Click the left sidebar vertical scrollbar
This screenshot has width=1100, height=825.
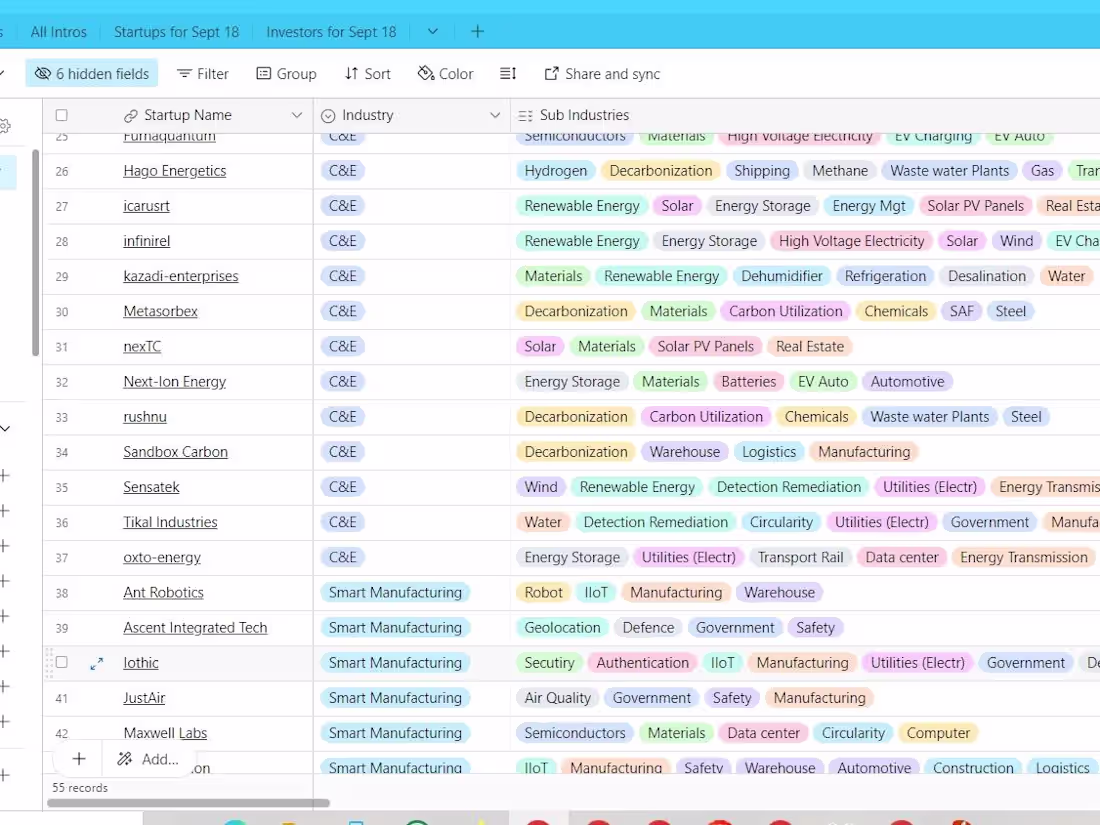(x=35, y=253)
